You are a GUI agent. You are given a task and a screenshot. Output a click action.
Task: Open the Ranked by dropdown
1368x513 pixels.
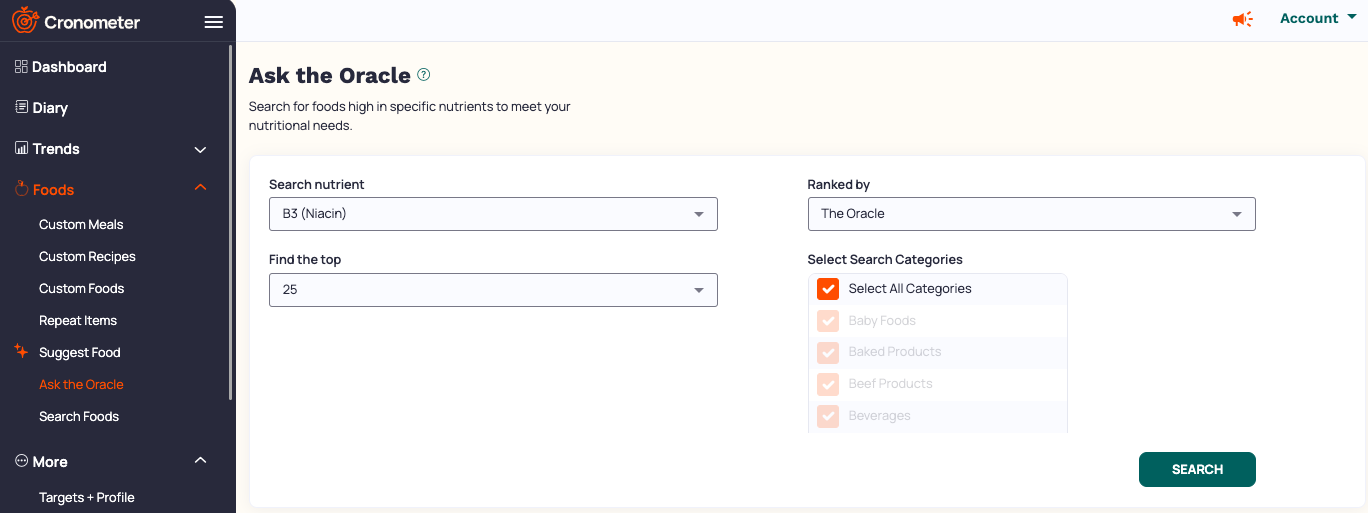click(1031, 214)
